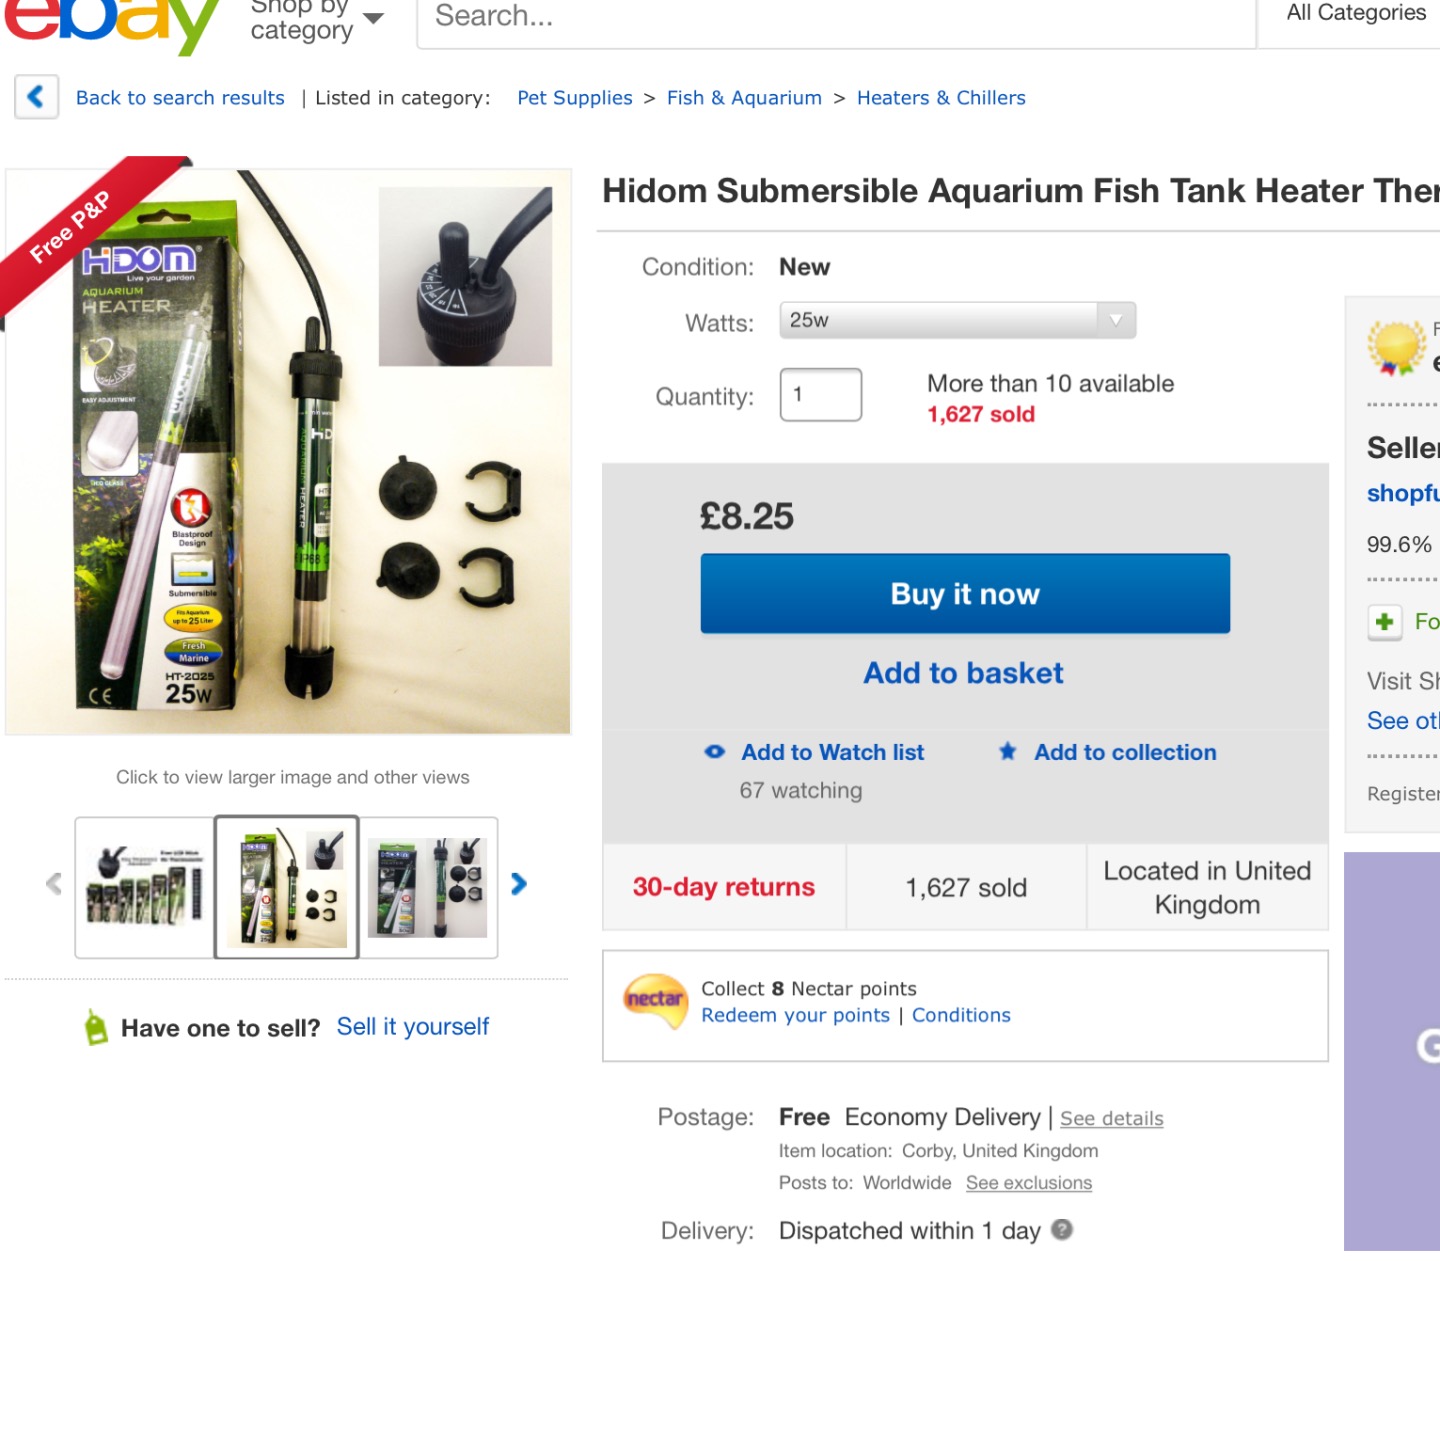Click the back arrow button
The image size is (1440, 1440).
pos(37,97)
